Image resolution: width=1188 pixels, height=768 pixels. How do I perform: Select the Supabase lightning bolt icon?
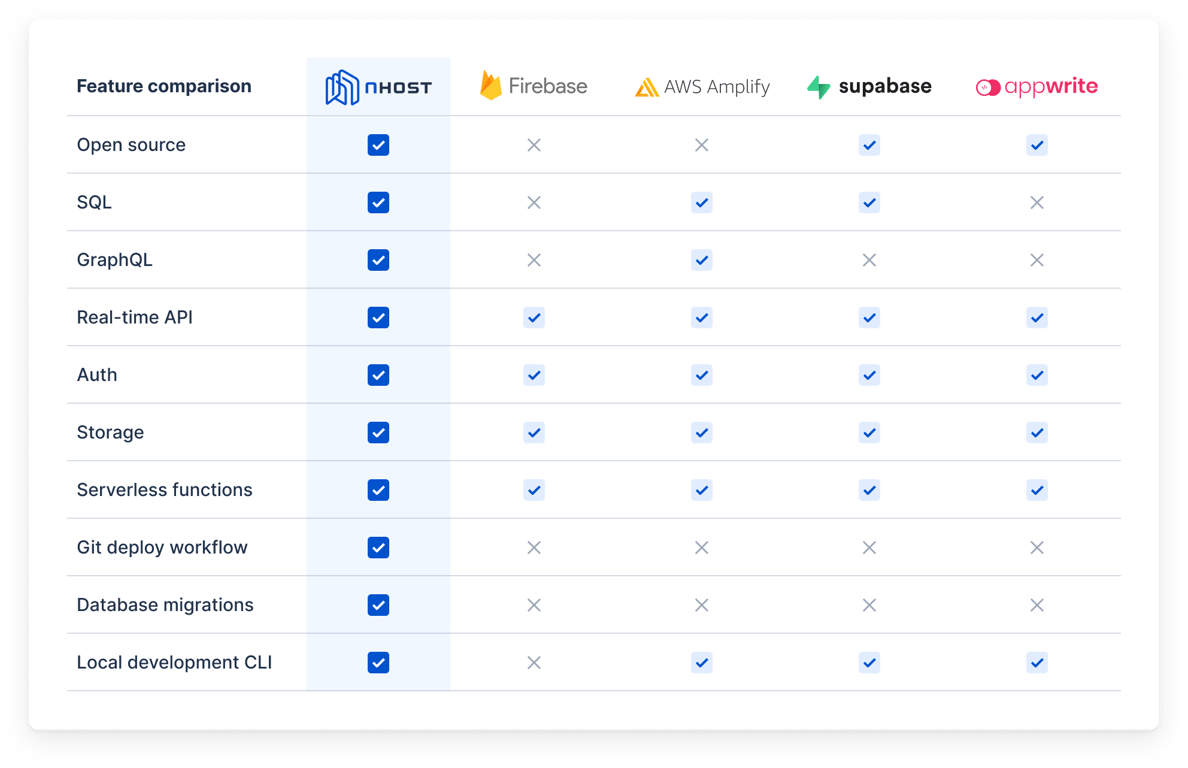pos(818,86)
